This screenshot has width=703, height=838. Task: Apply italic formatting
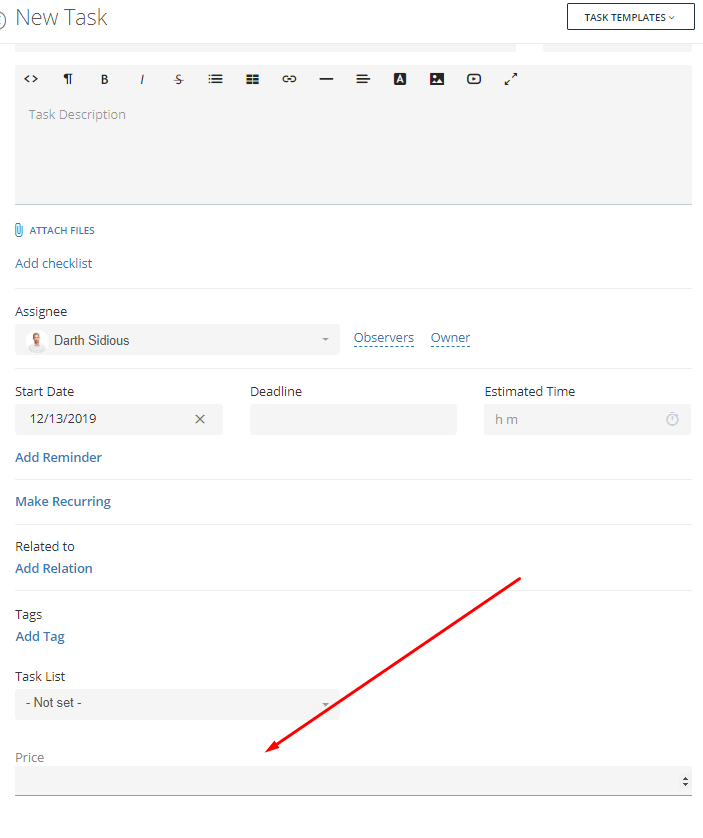point(142,79)
